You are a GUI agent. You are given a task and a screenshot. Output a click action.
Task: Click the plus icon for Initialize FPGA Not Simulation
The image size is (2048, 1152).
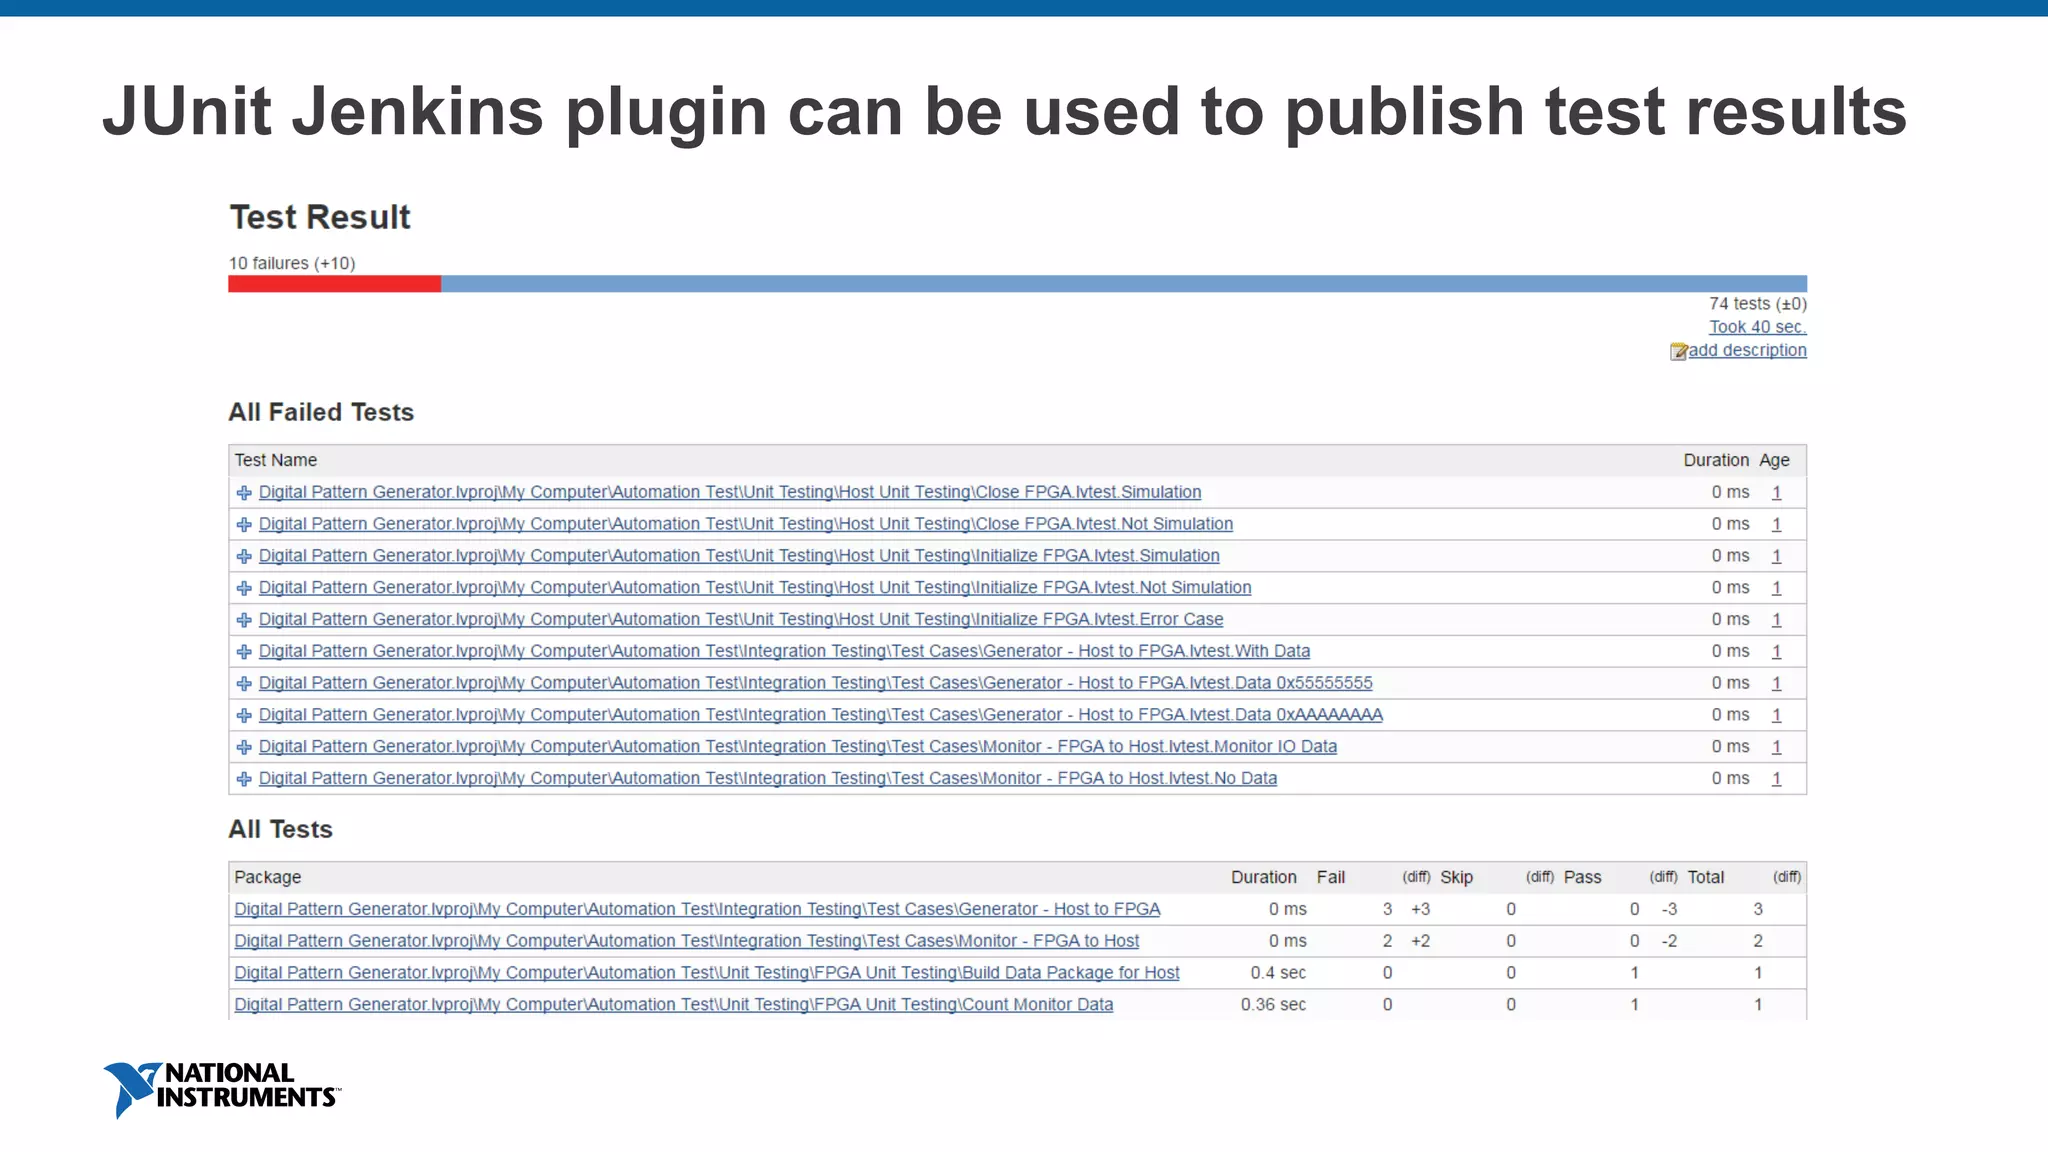tap(244, 588)
